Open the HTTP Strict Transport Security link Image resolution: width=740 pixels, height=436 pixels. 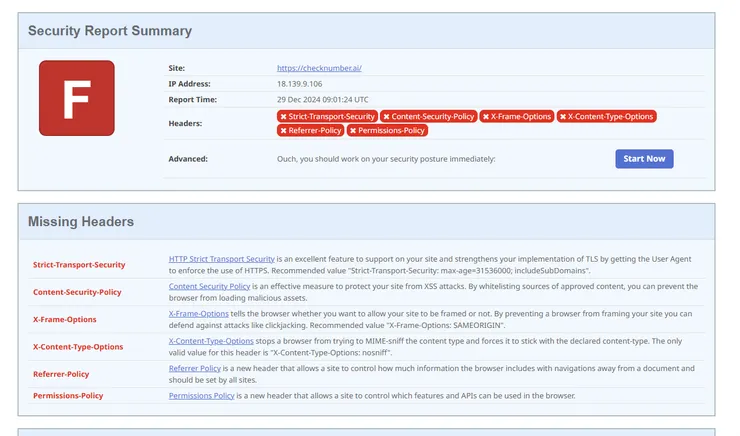(x=221, y=259)
